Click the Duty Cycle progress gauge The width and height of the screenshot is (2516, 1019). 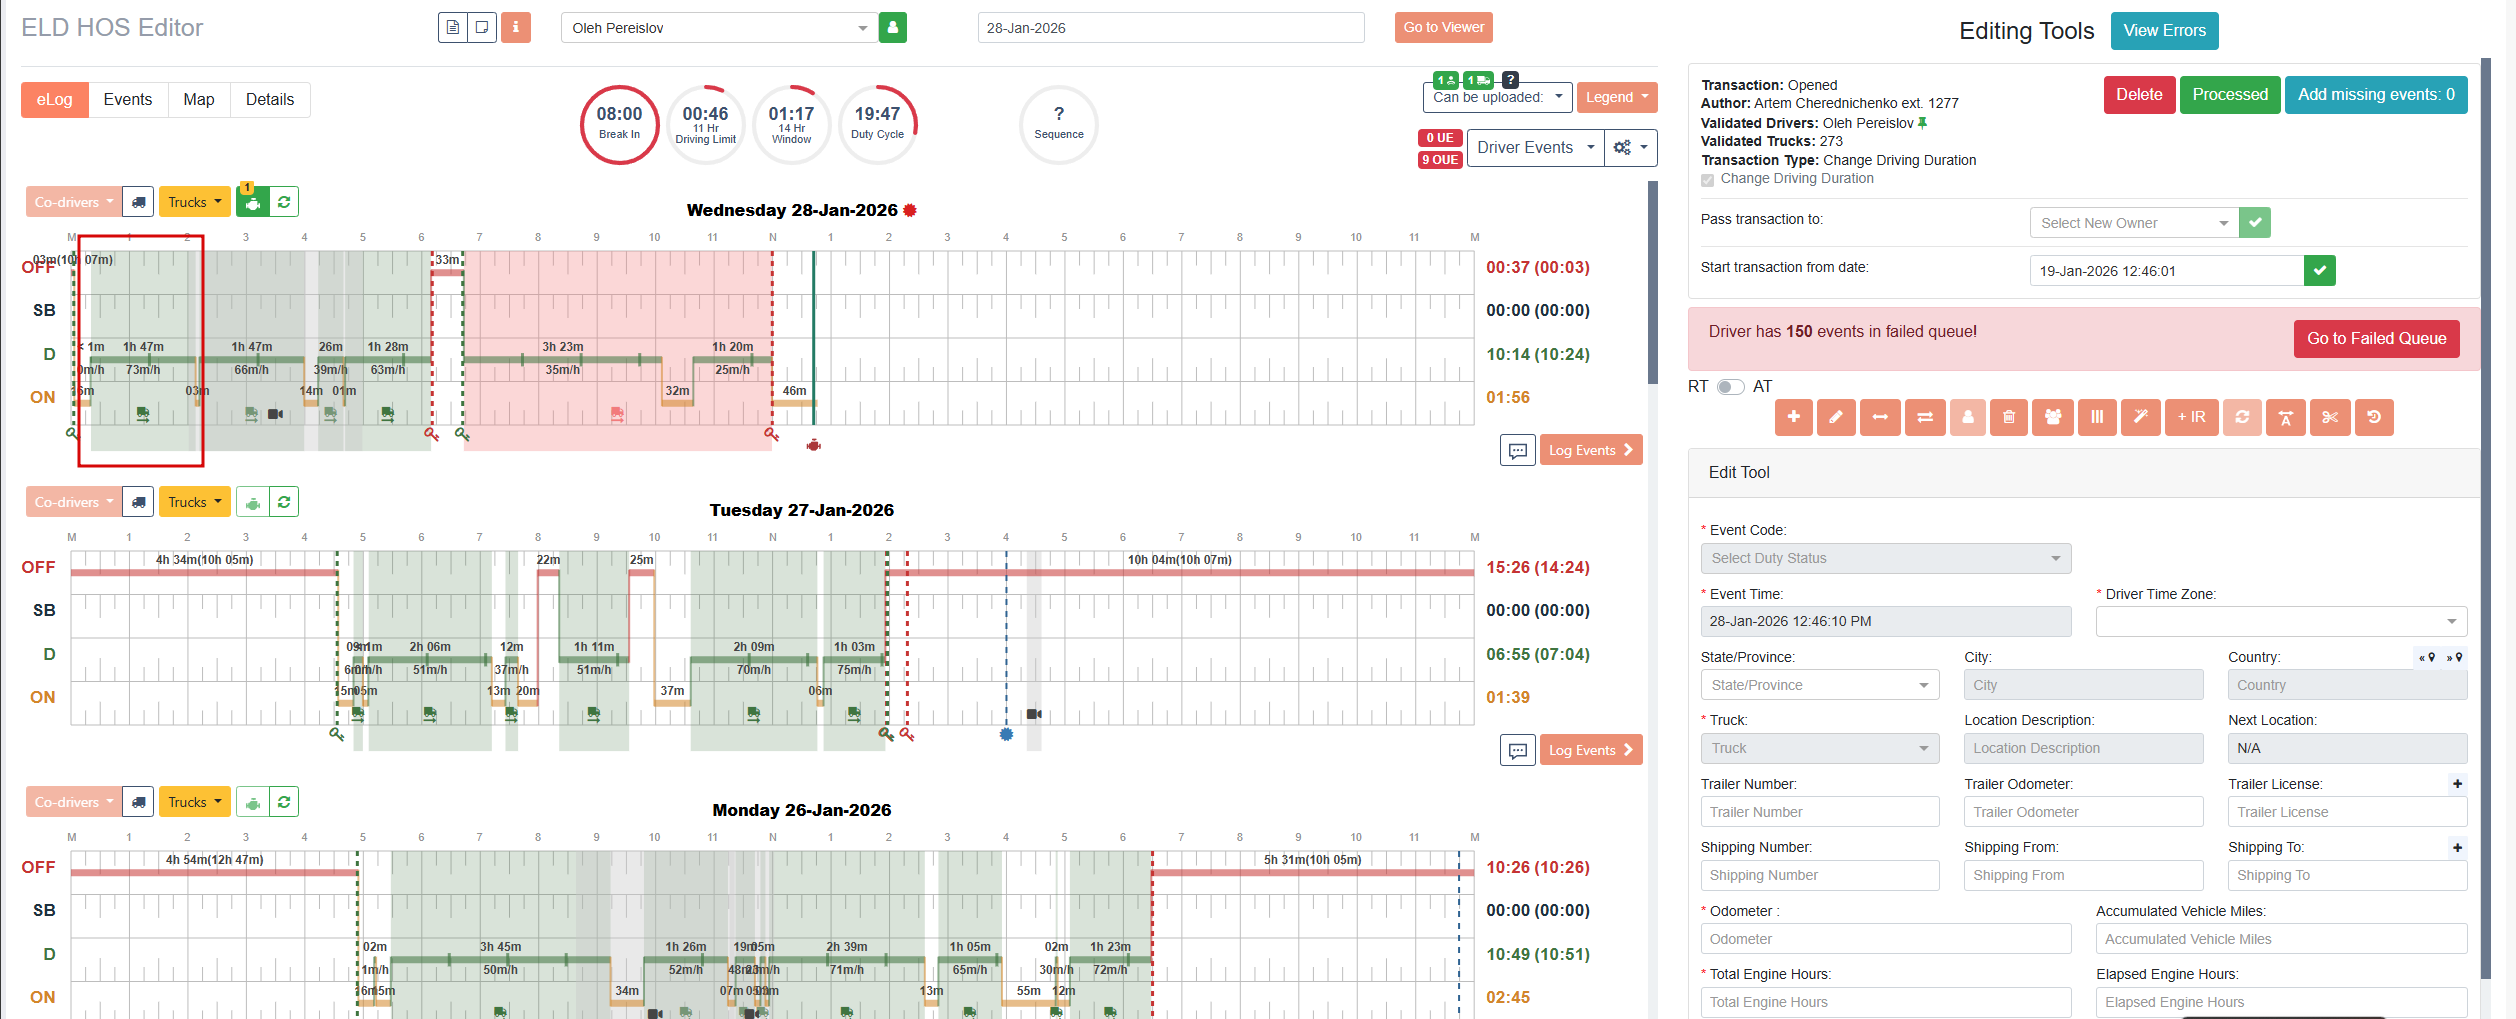pos(877,125)
